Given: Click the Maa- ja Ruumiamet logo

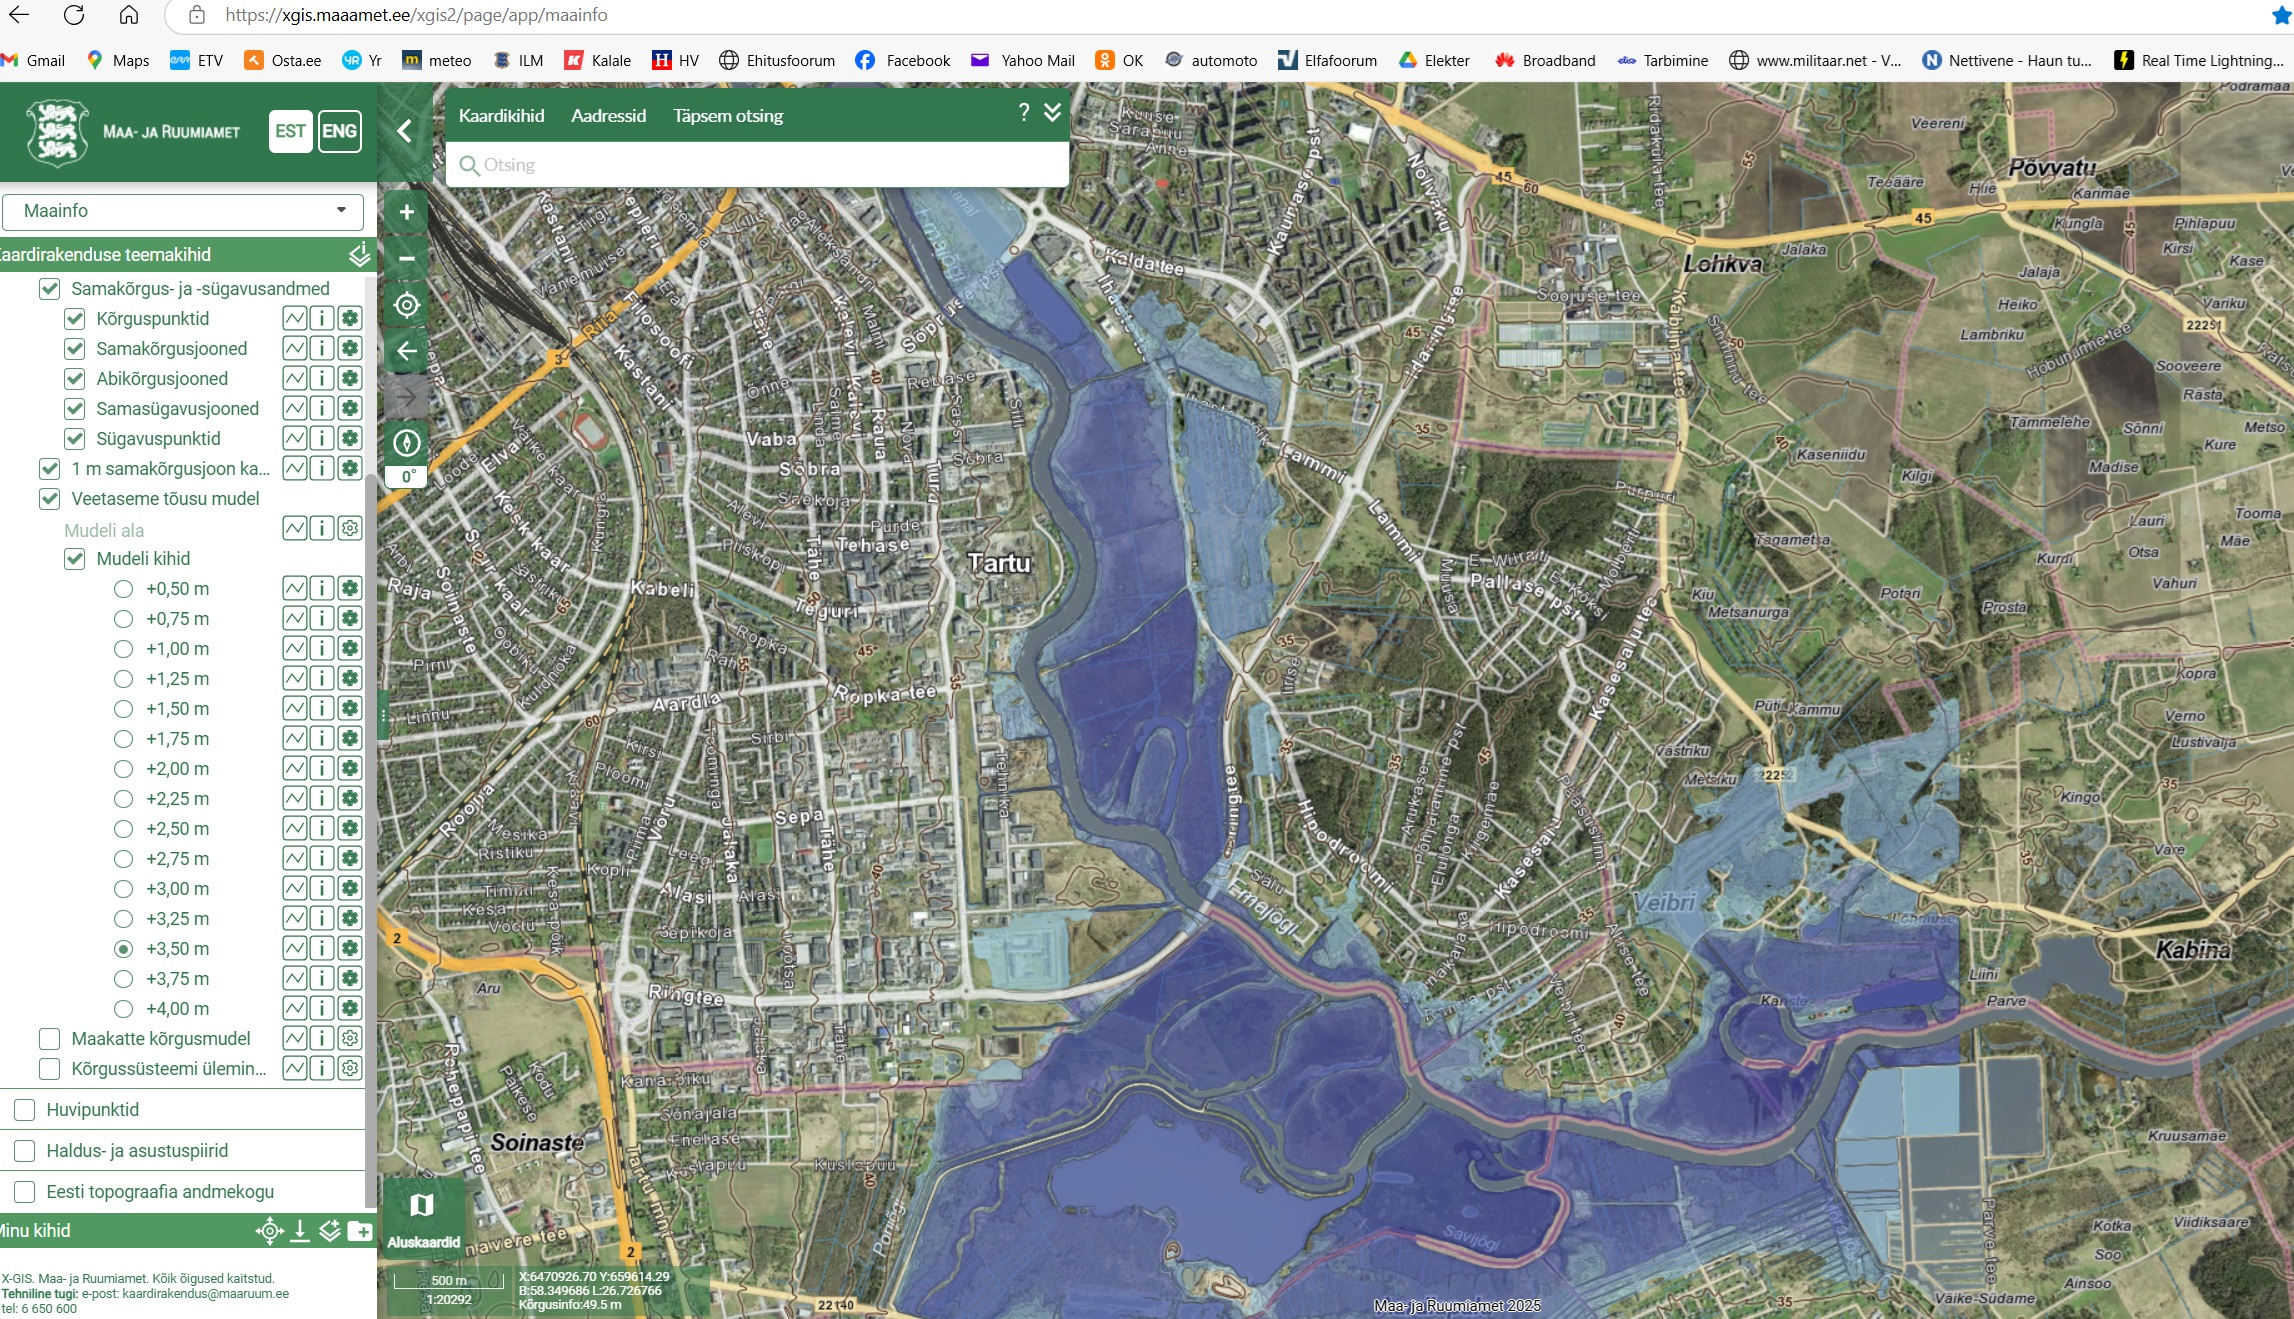Looking at the screenshot, I should (133, 131).
